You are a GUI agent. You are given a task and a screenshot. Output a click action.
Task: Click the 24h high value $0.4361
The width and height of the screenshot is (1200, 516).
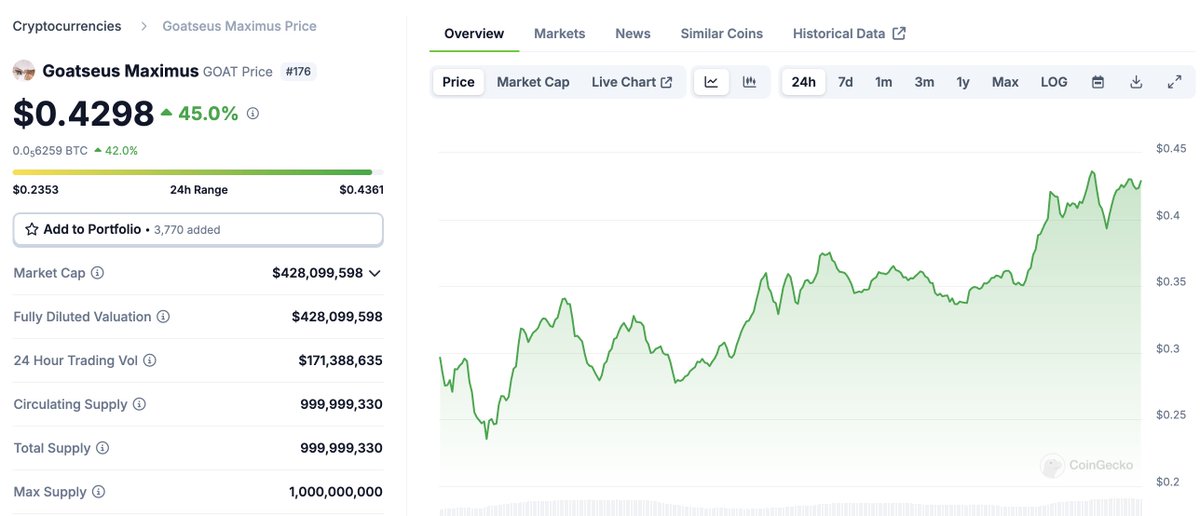pyautogui.click(x=361, y=190)
